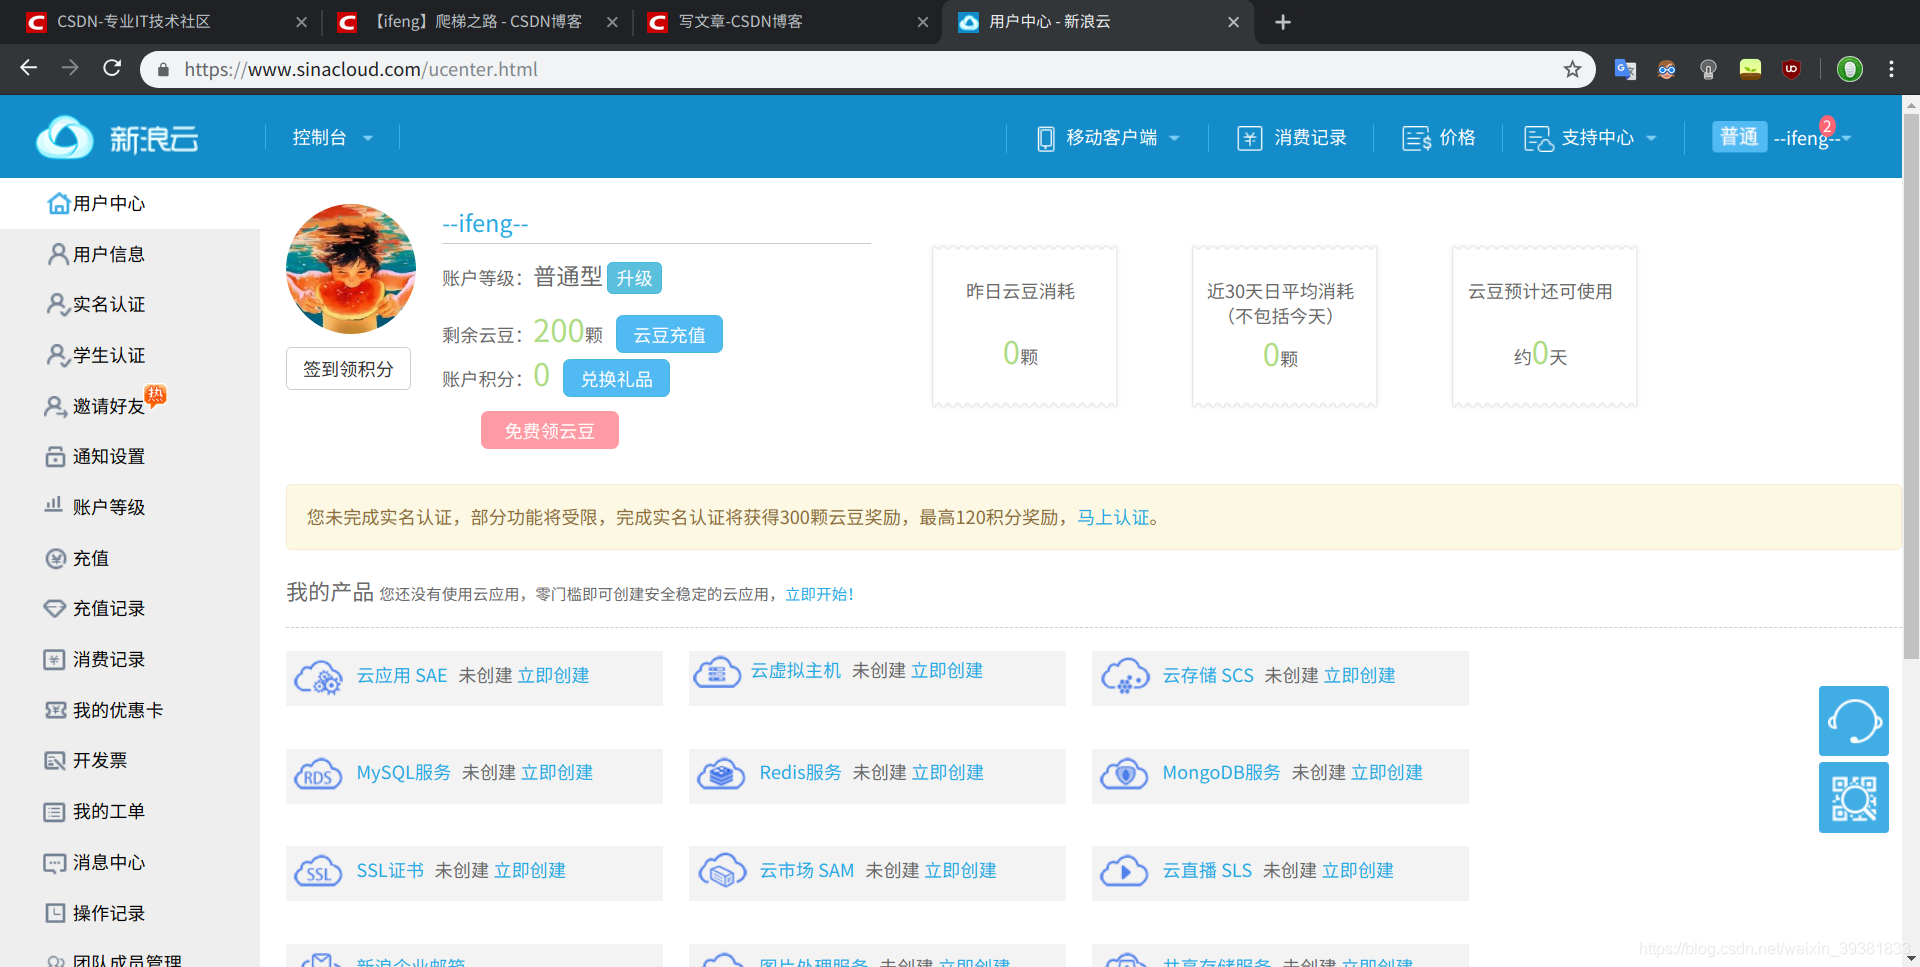
Task: Click the MongoDB service cloud icon
Action: coord(1125,773)
